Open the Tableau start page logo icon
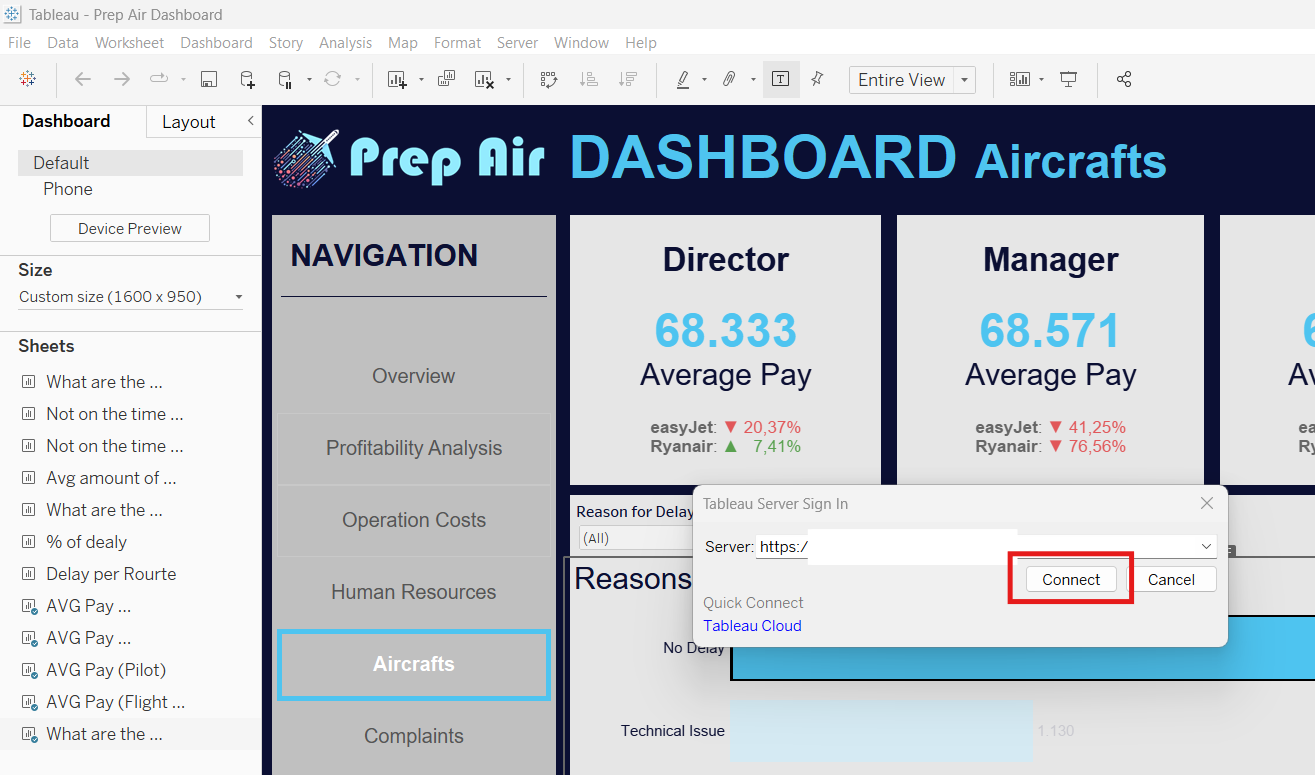Screen dimensions: 1315x775 (28, 79)
